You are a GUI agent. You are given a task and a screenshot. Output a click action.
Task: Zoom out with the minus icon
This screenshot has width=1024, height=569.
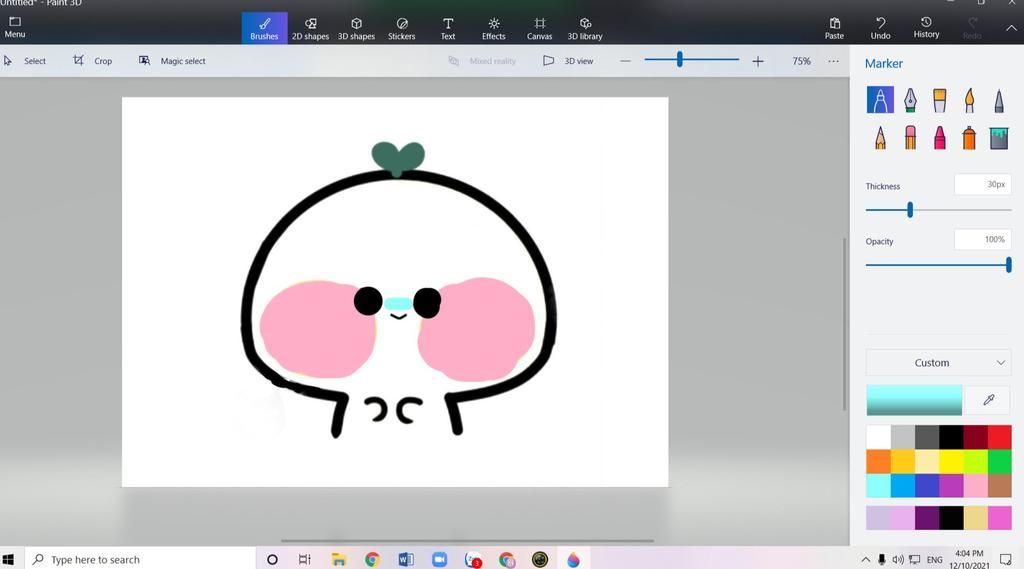[625, 61]
